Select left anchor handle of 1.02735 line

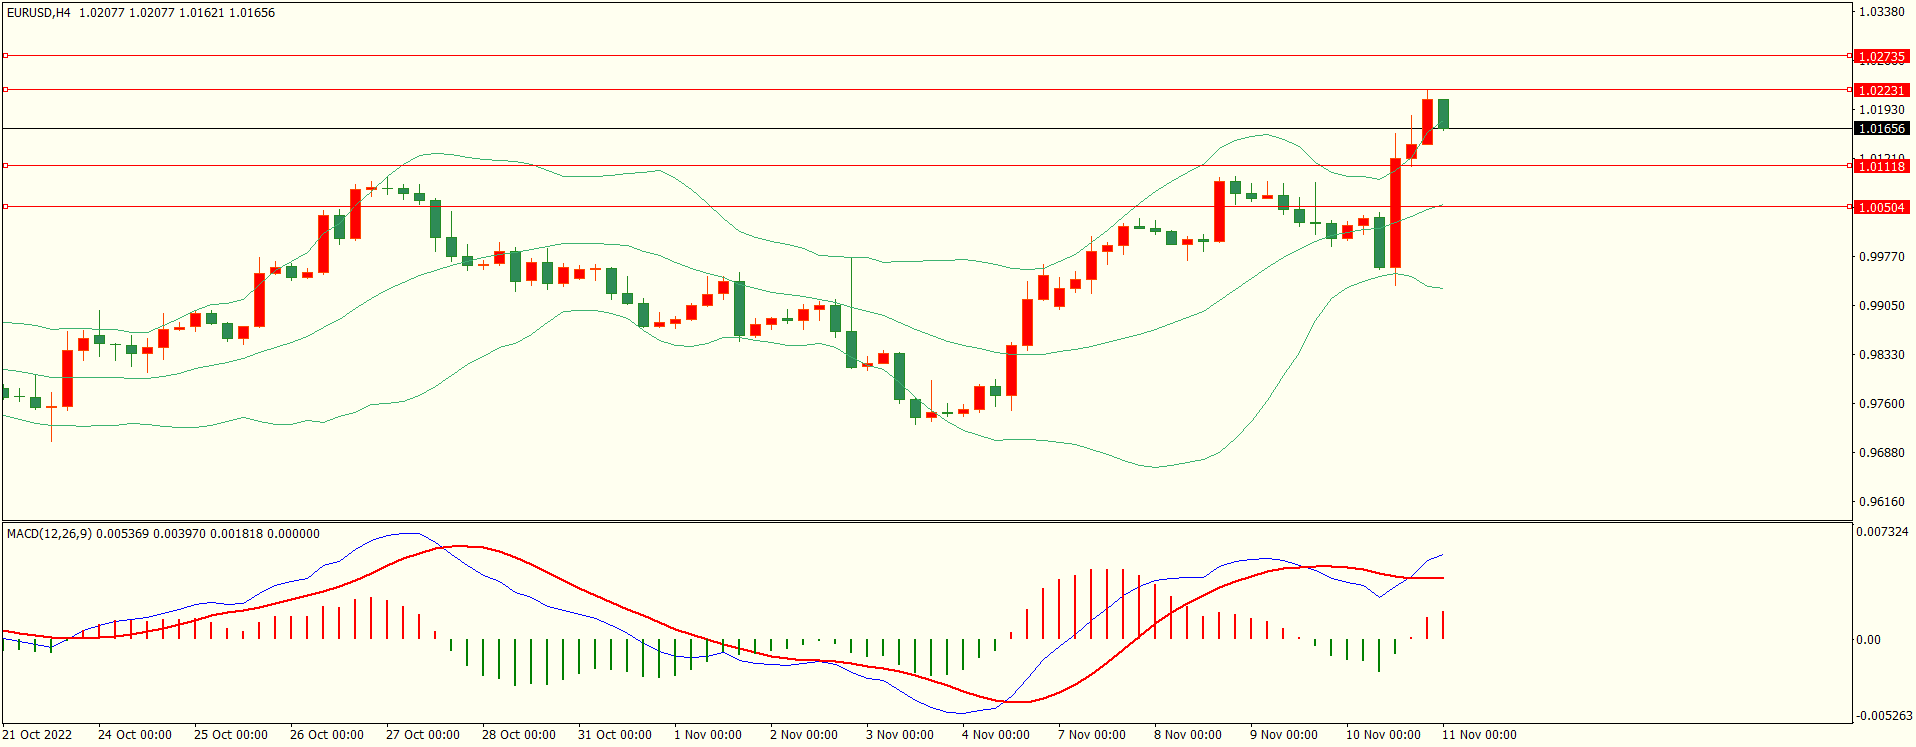[5, 56]
